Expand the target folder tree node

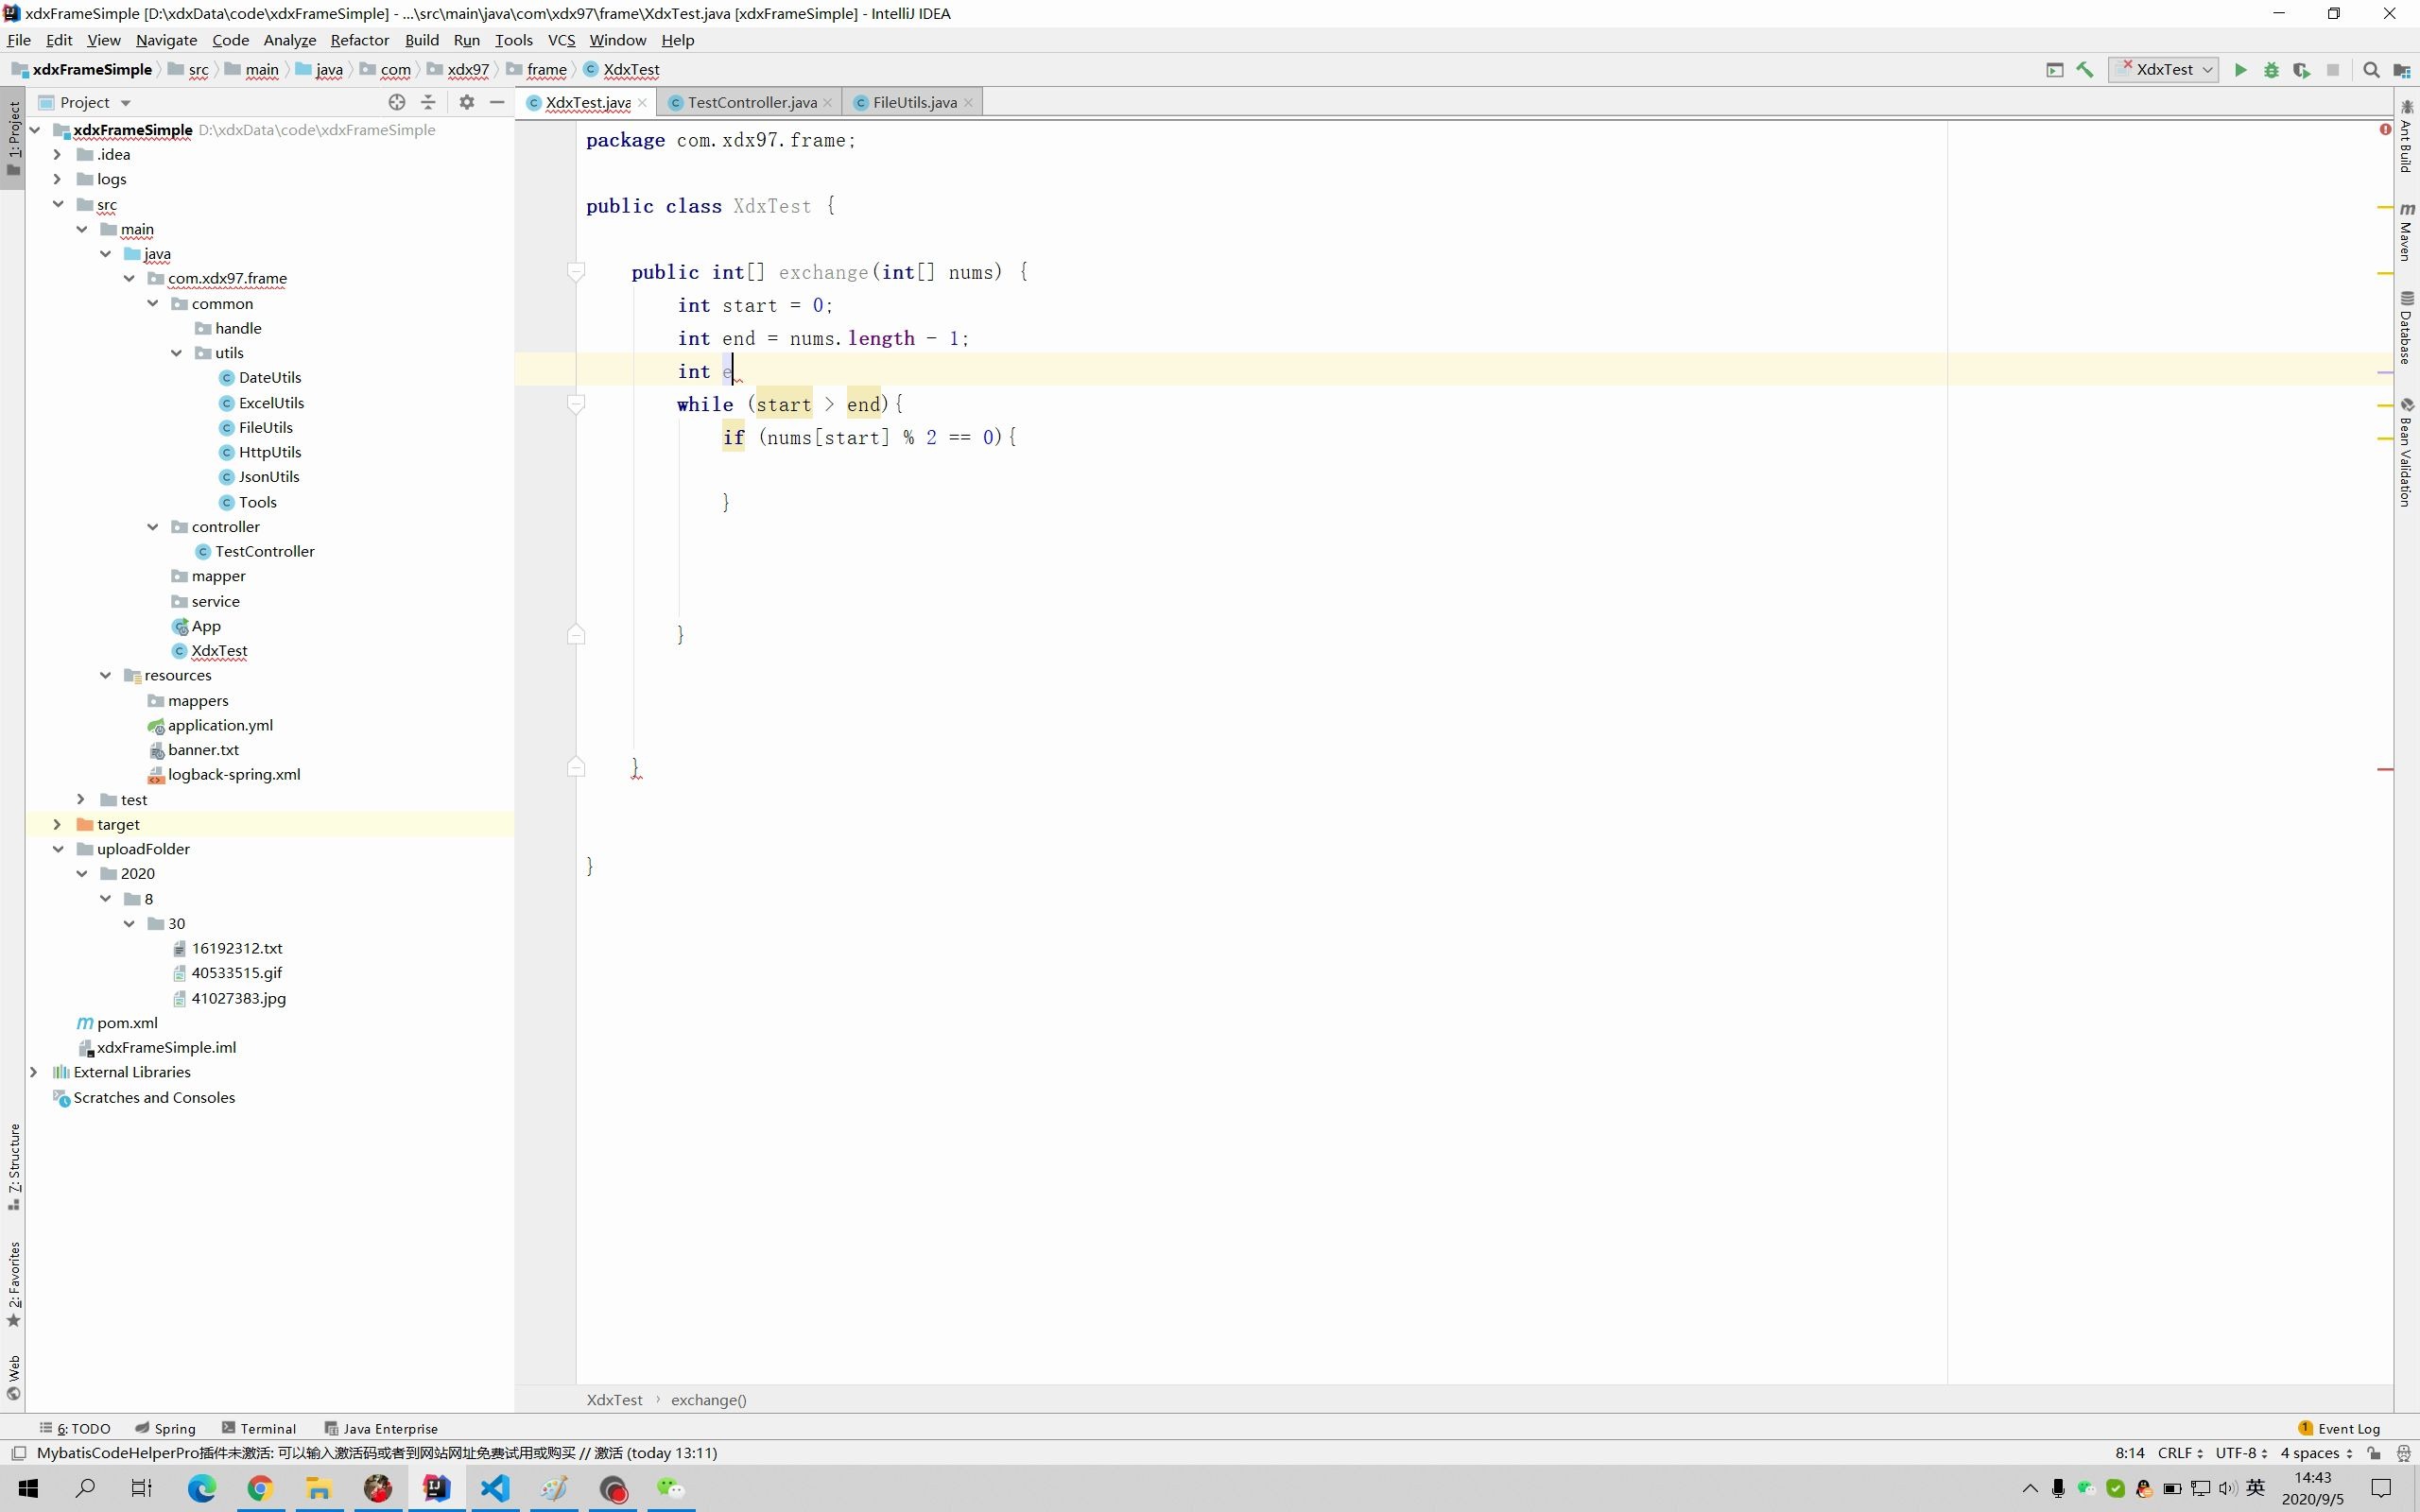58,824
